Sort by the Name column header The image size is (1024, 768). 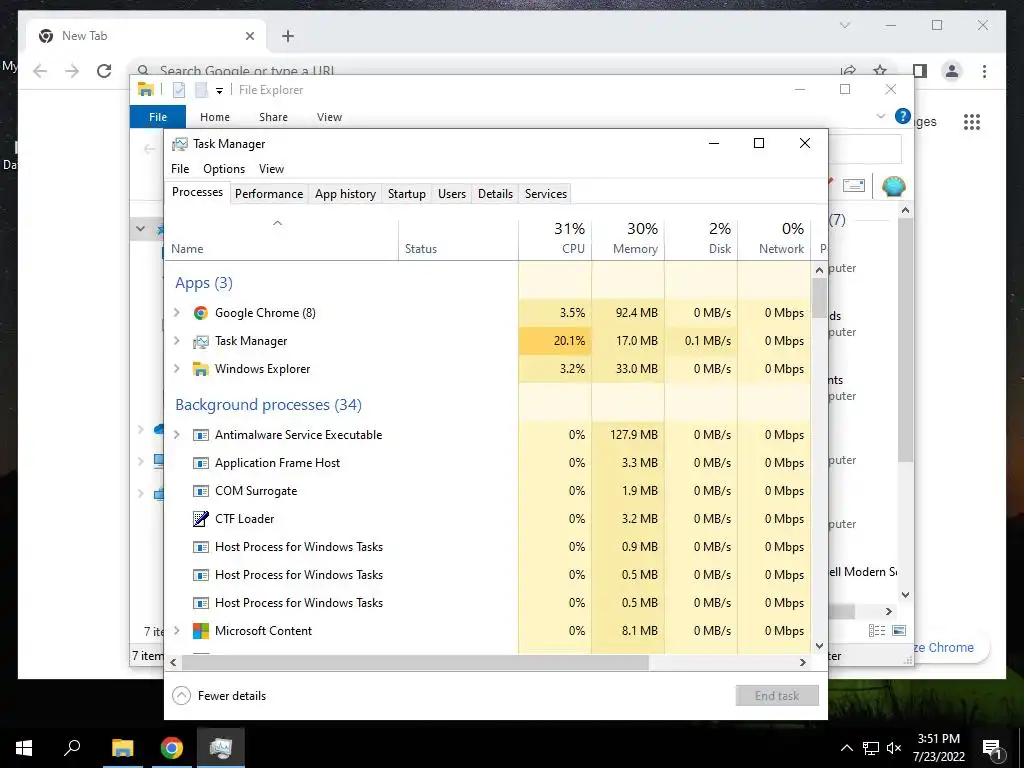click(x=281, y=238)
